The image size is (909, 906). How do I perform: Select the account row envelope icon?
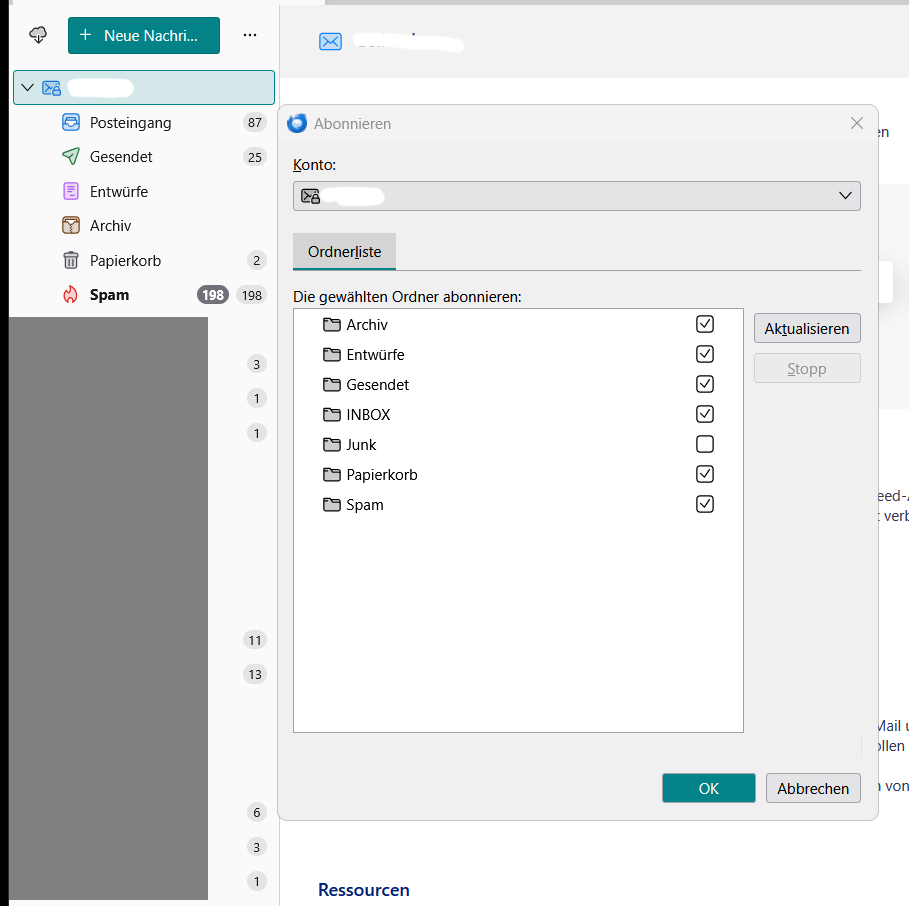tap(52, 88)
